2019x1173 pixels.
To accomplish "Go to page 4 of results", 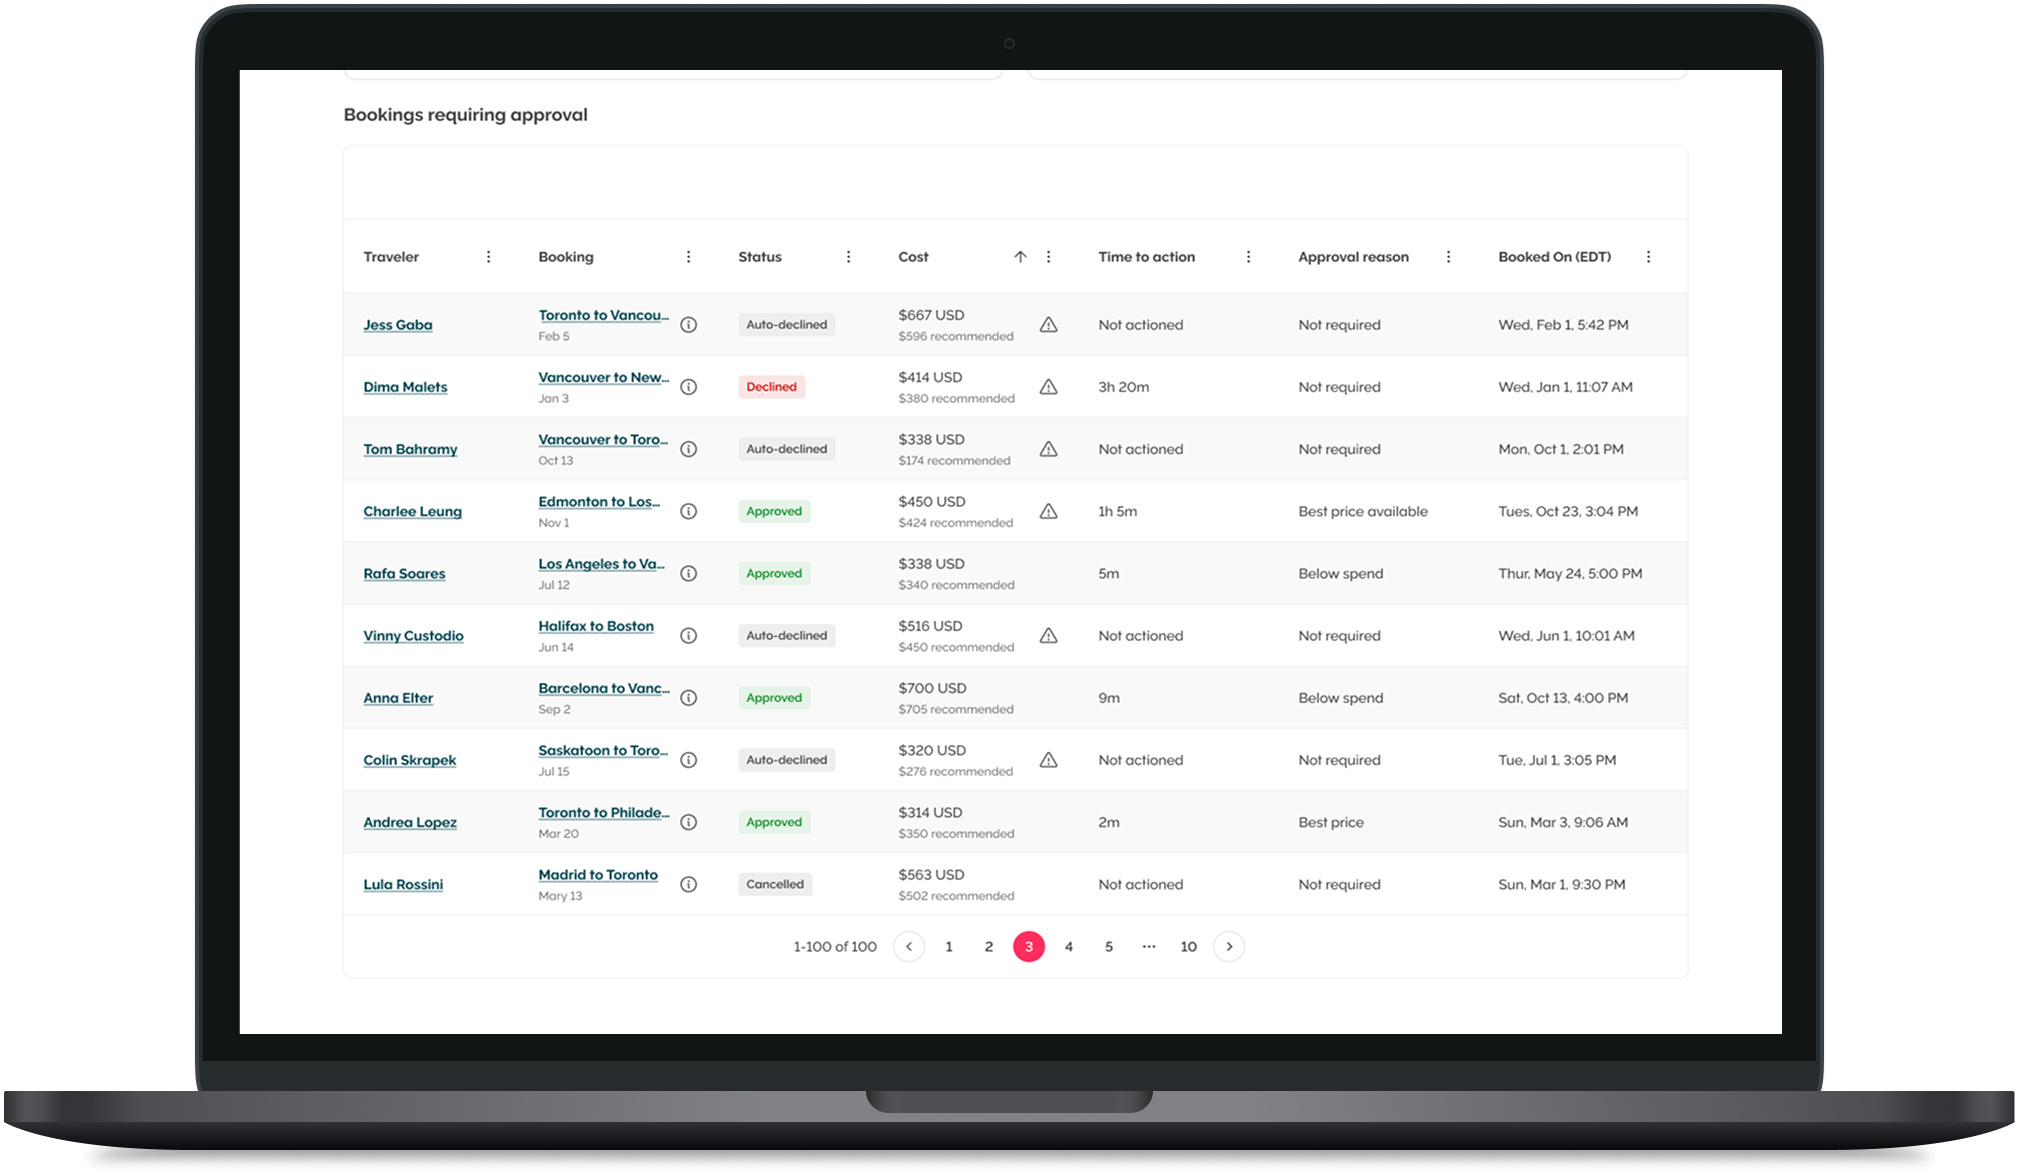I will click(1068, 947).
